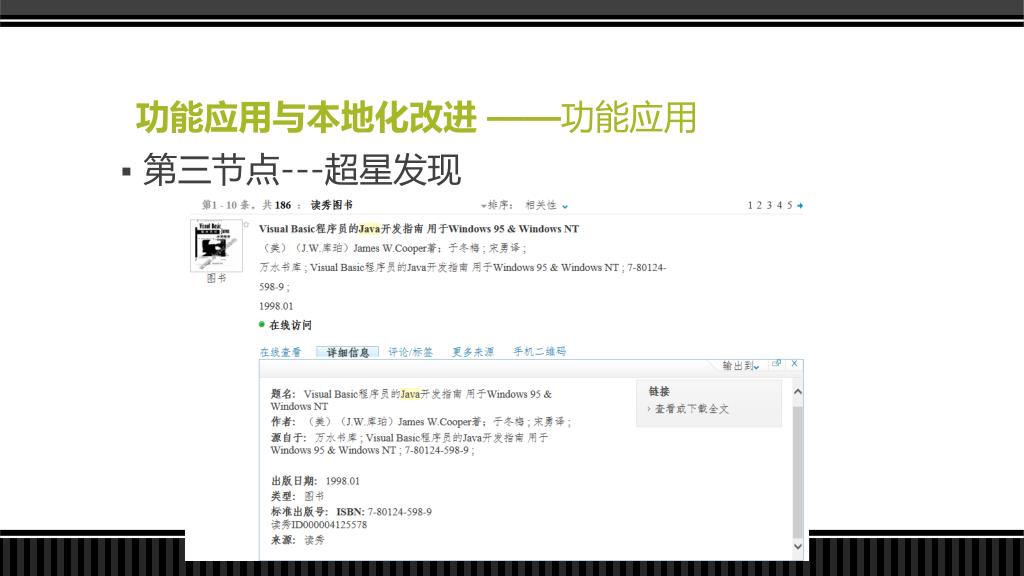Select the 详细信息 tab

(347, 353)
